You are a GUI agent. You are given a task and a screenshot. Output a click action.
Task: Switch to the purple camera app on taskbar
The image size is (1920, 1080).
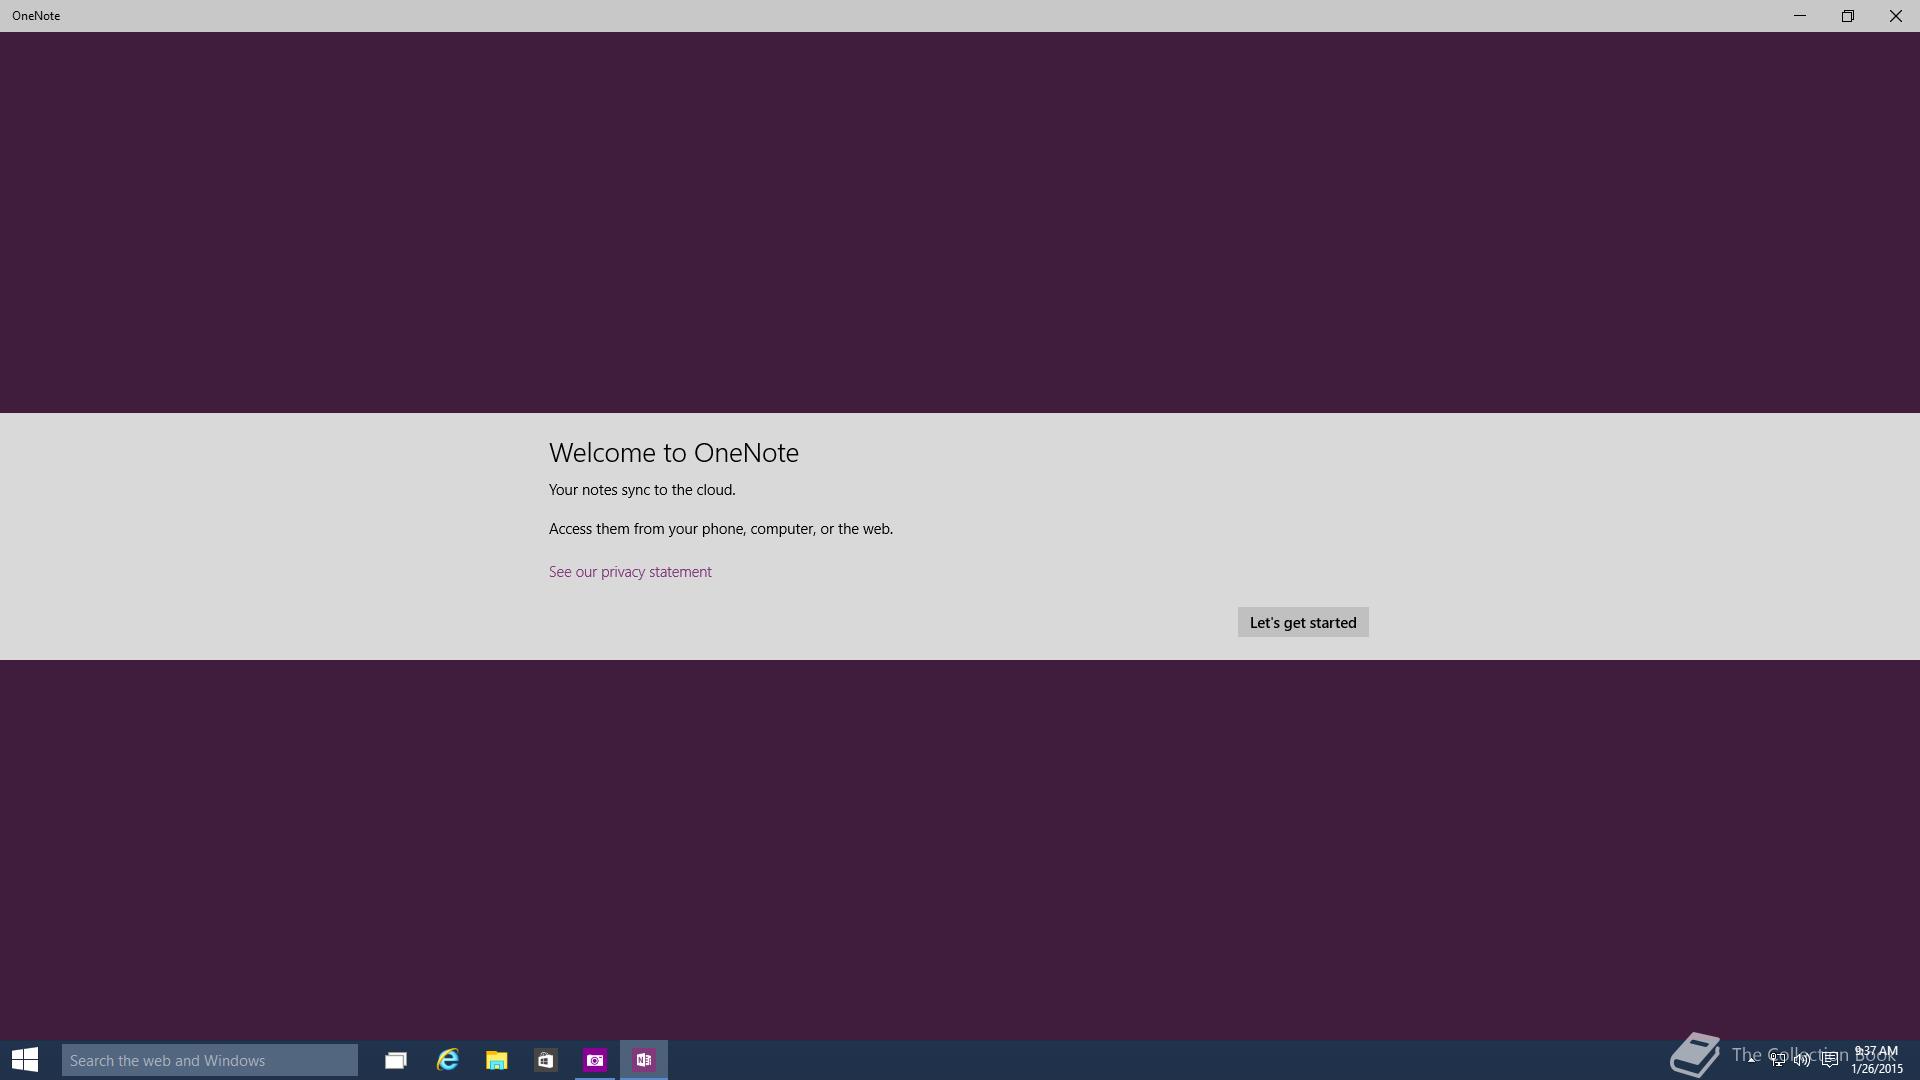point(595,1060)
